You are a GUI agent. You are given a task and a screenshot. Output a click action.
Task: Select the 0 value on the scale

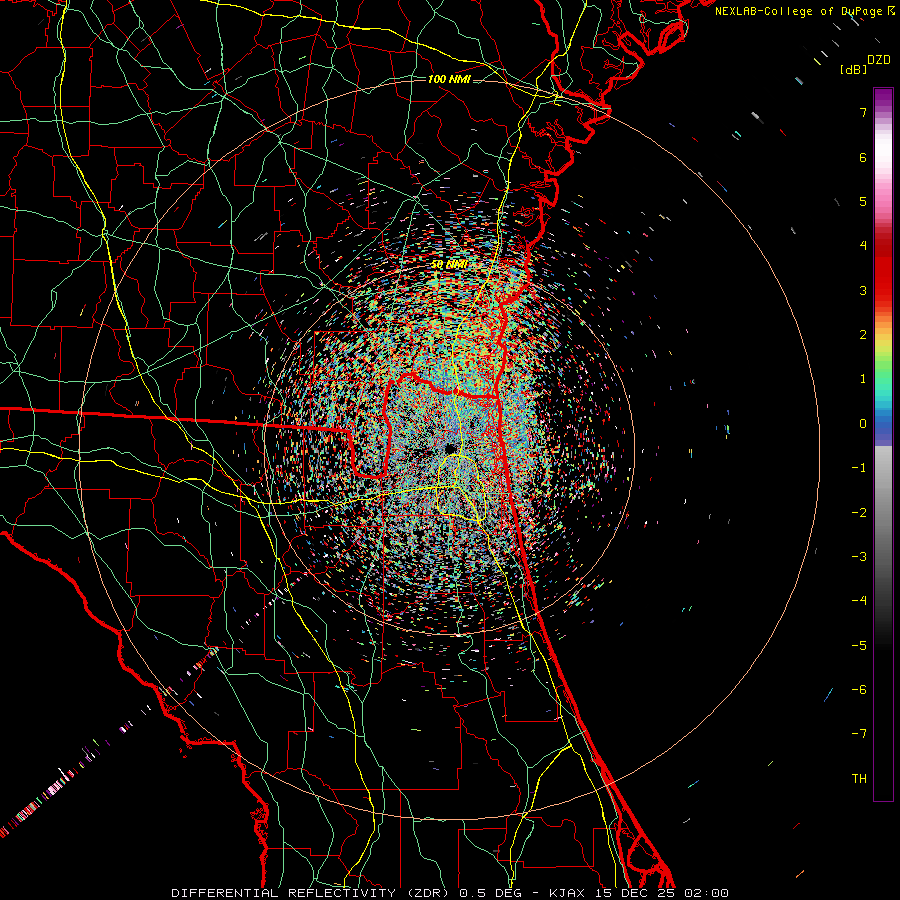coord(863,424)
